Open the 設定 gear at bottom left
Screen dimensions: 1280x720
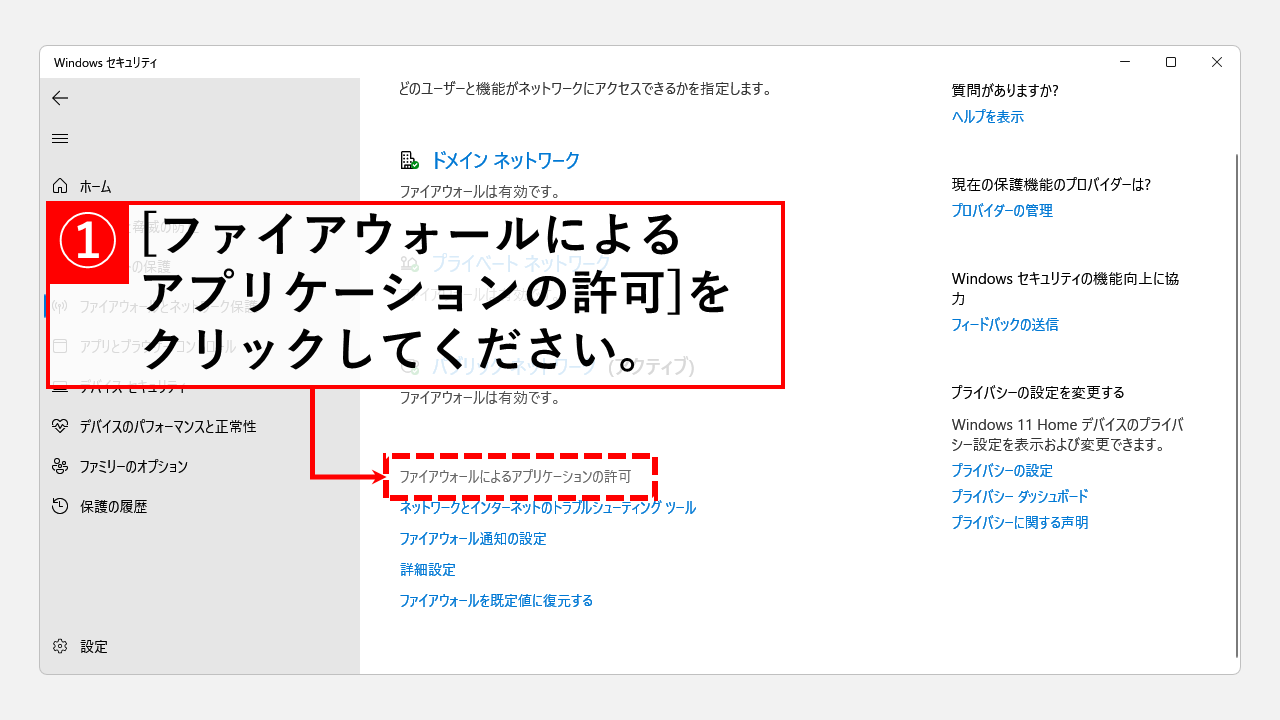pos(92,646)
